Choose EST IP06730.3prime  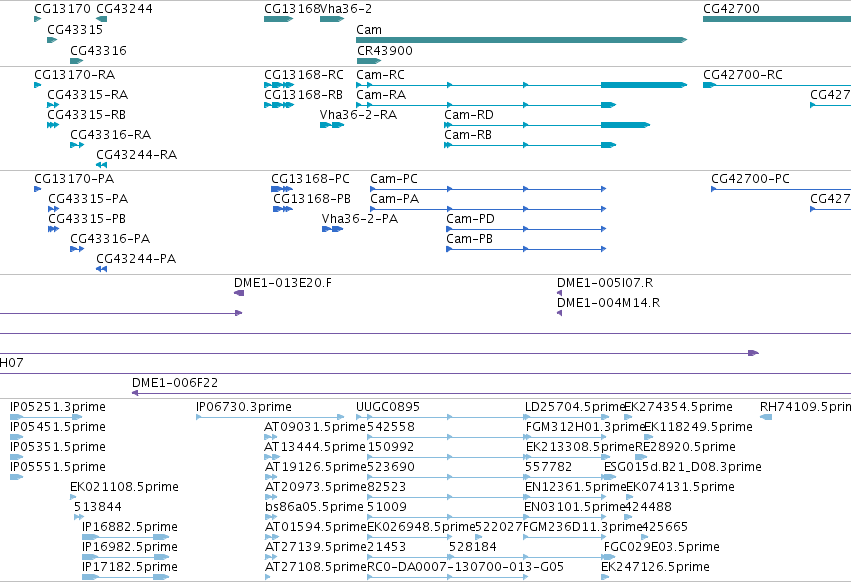coord(244,407)
